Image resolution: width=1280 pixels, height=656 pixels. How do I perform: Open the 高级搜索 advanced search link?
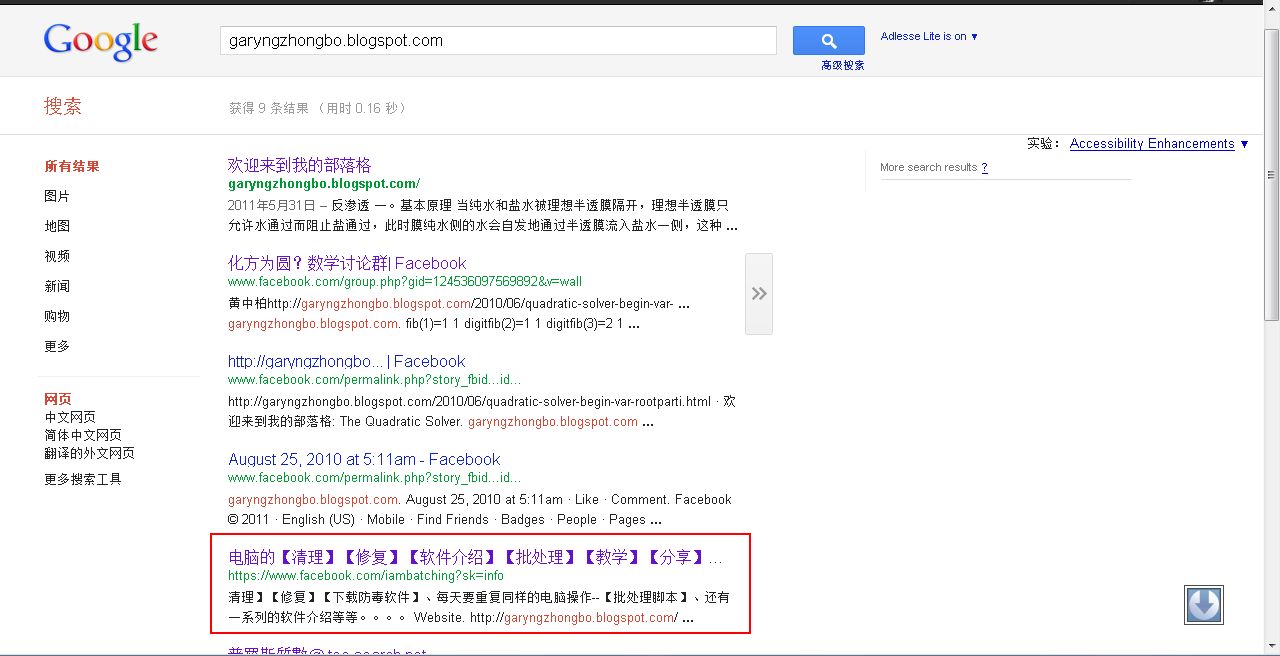[x=843, y=65]
